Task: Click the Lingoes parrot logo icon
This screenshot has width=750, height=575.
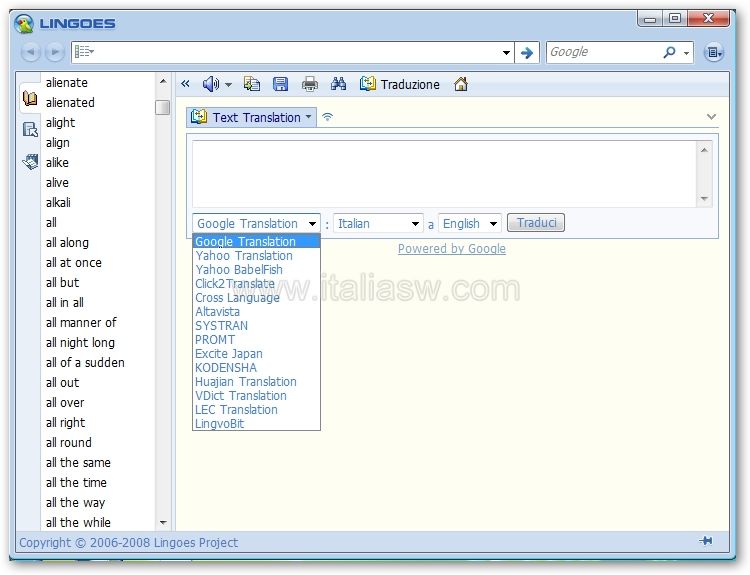Action: (x=24, y=23)
